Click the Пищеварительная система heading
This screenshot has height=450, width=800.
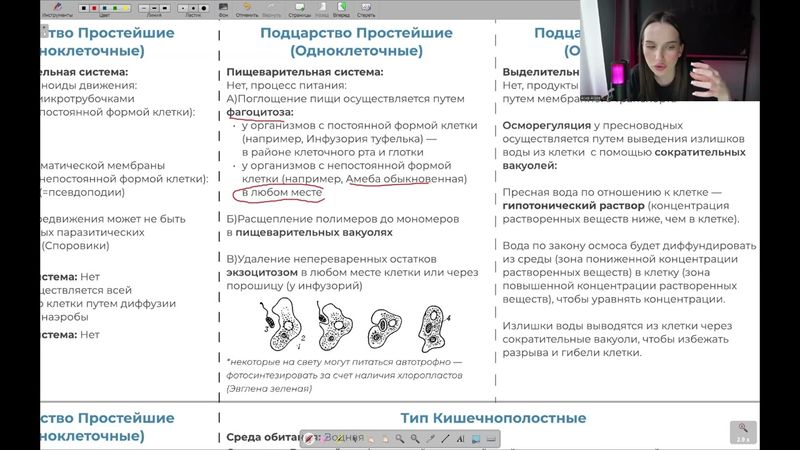coord(305,72)
